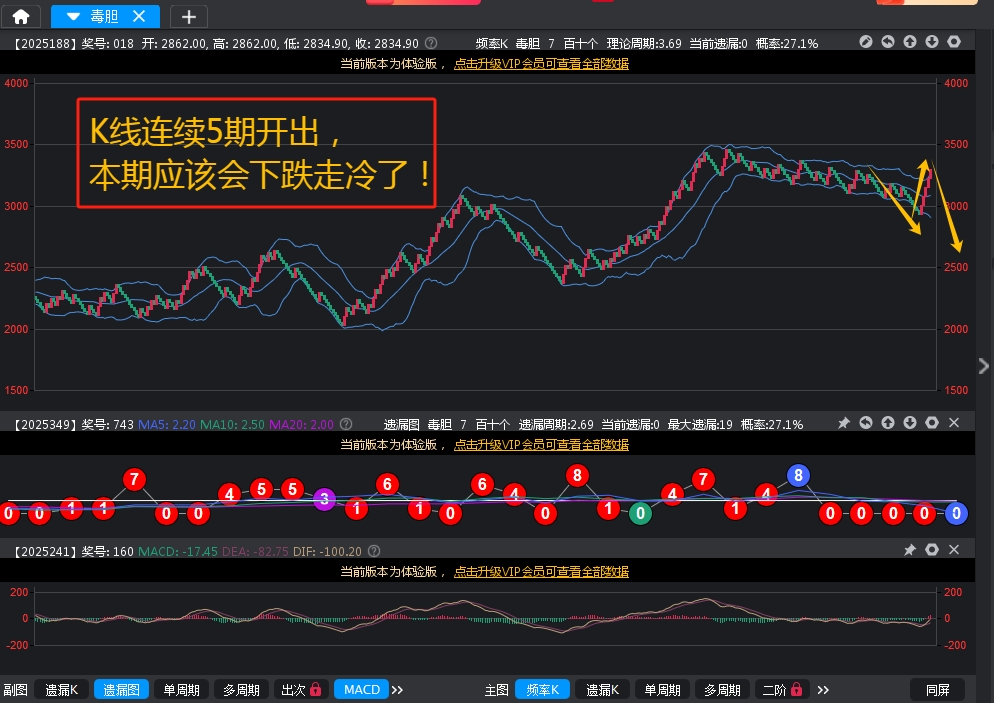Image resolution: width=994 pixels, height=703 pixels.
Task: Click undo arrow icon on main chart header
Action: pyautogui.click(x=888, y=42)
